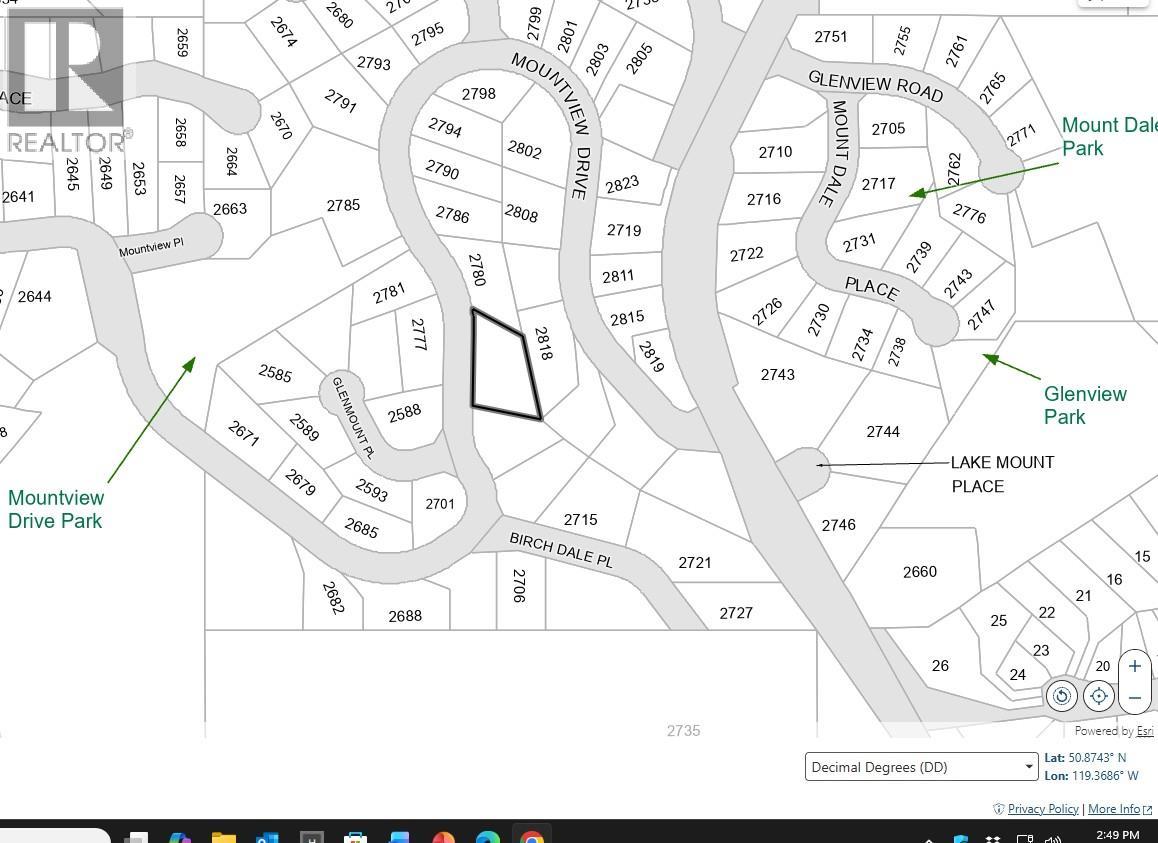
Task: Select lot 2780 on the map
Action: [477, 270]
